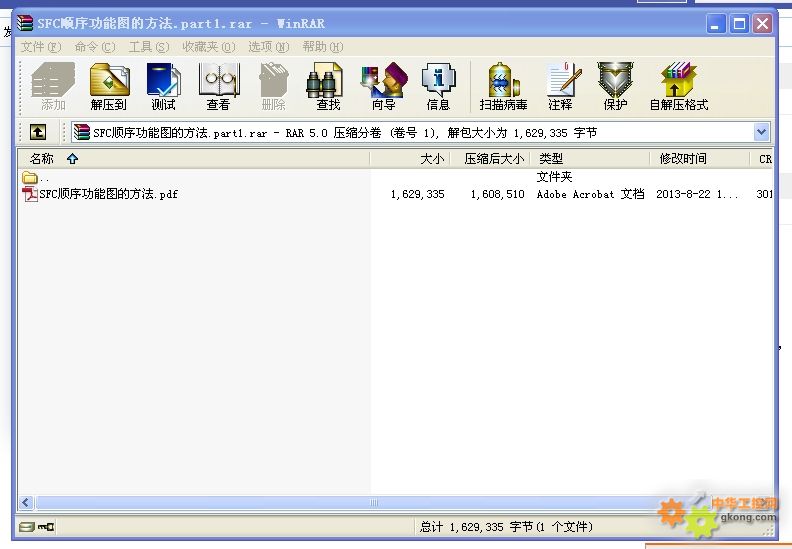
Task: Expand the archive path dropdown arrow
Action: [x=762, y=132]
